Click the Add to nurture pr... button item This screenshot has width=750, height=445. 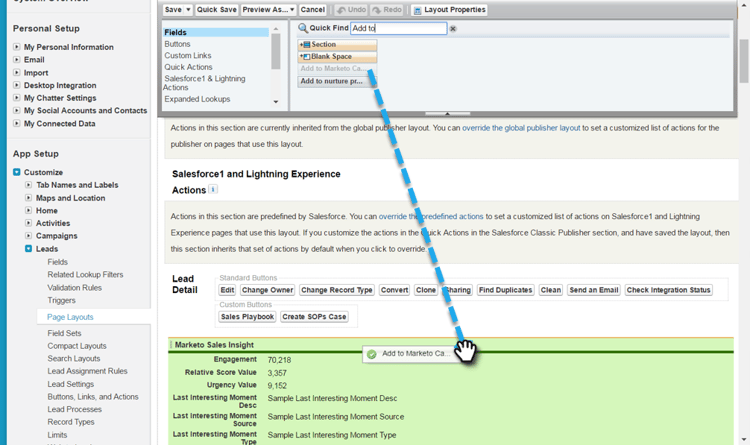(337, 81)
